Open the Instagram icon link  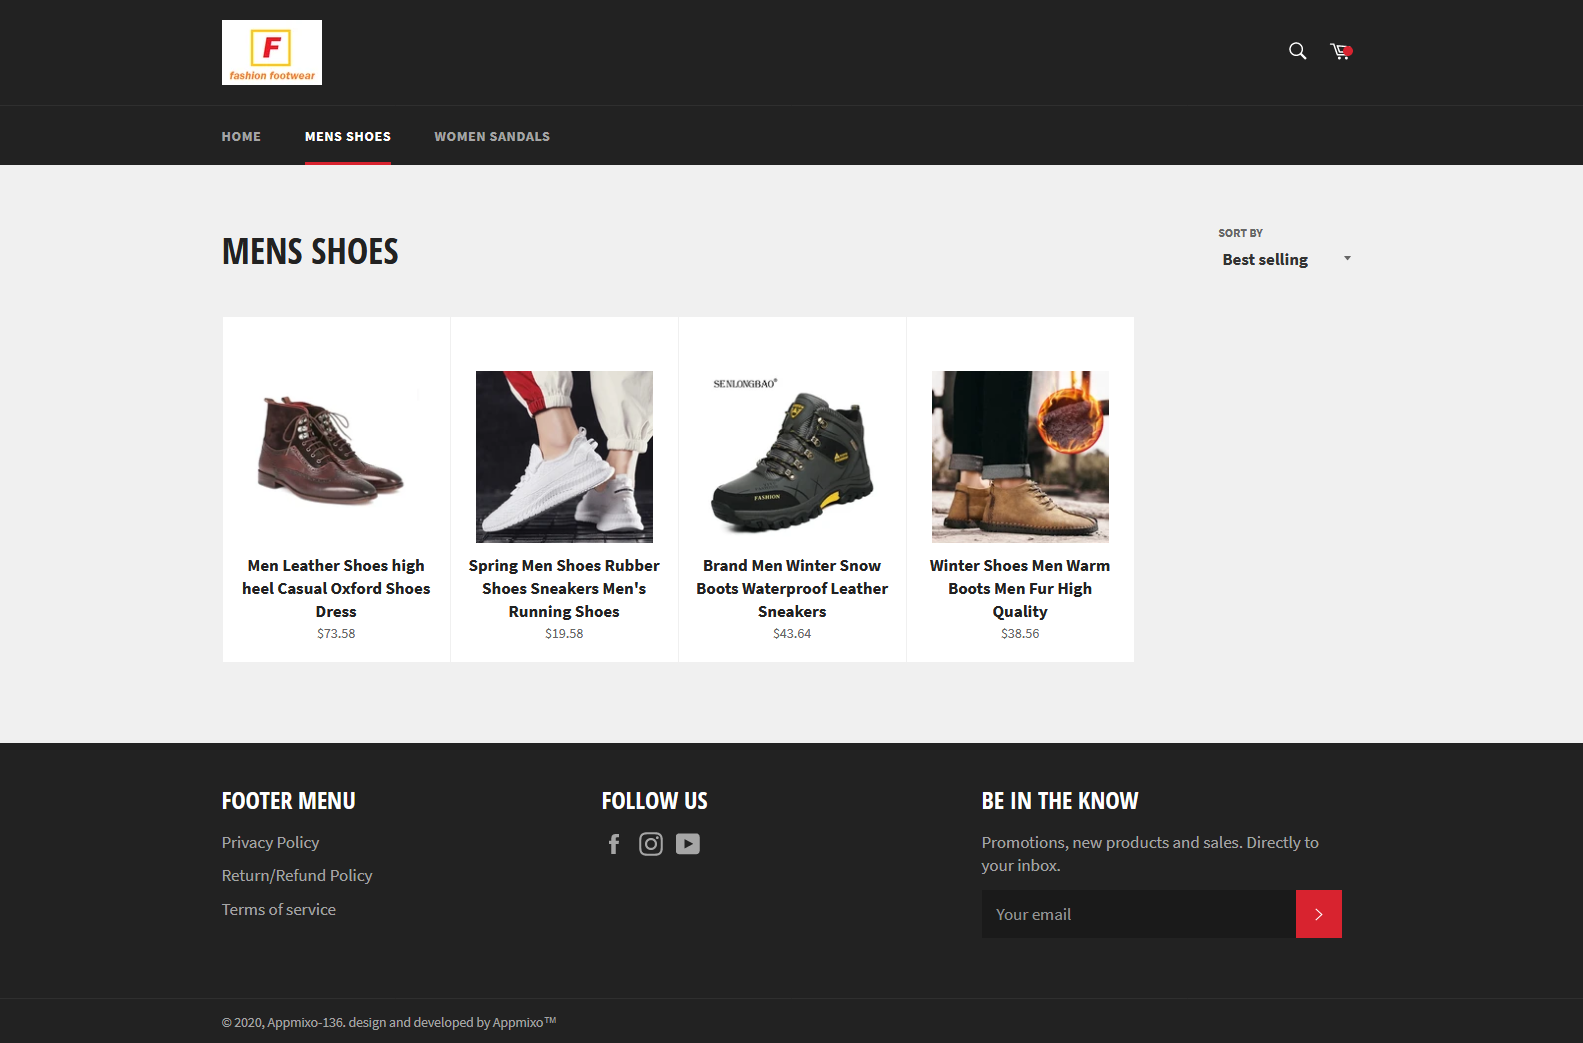pyautogui.click(x=651, y=844)
